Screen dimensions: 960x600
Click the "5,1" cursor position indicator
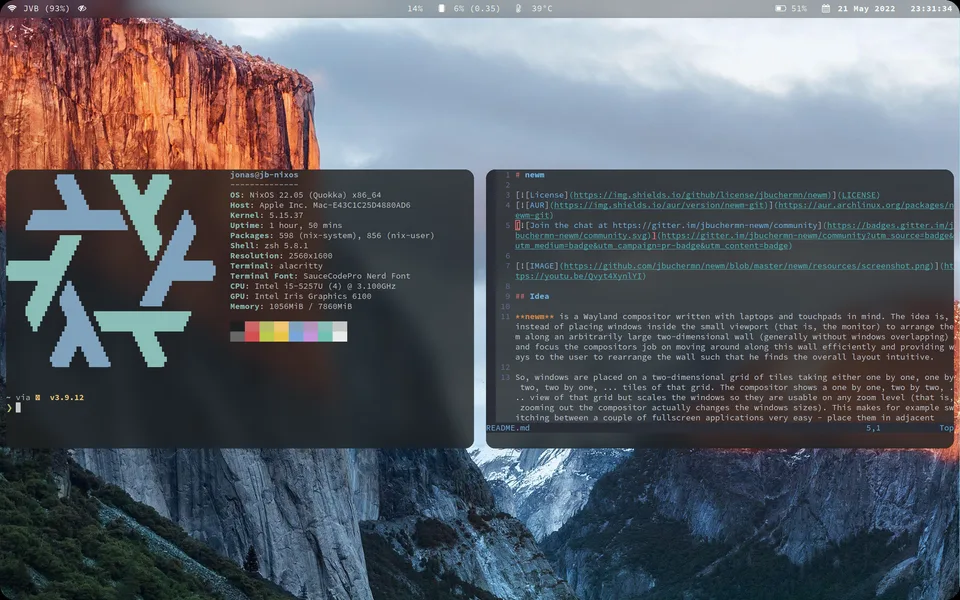click(873, 428)
